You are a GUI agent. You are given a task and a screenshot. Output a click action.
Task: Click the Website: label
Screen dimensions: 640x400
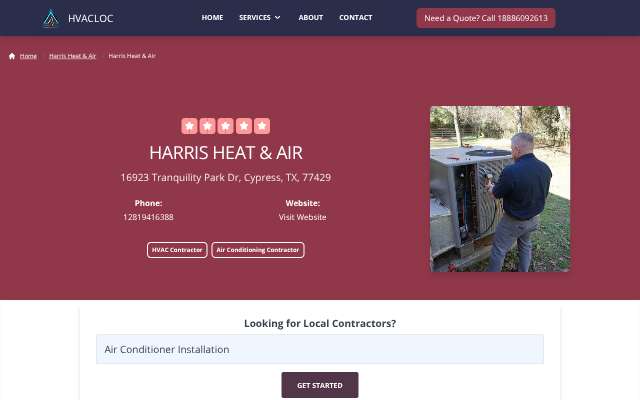click(x=302, y=203)
